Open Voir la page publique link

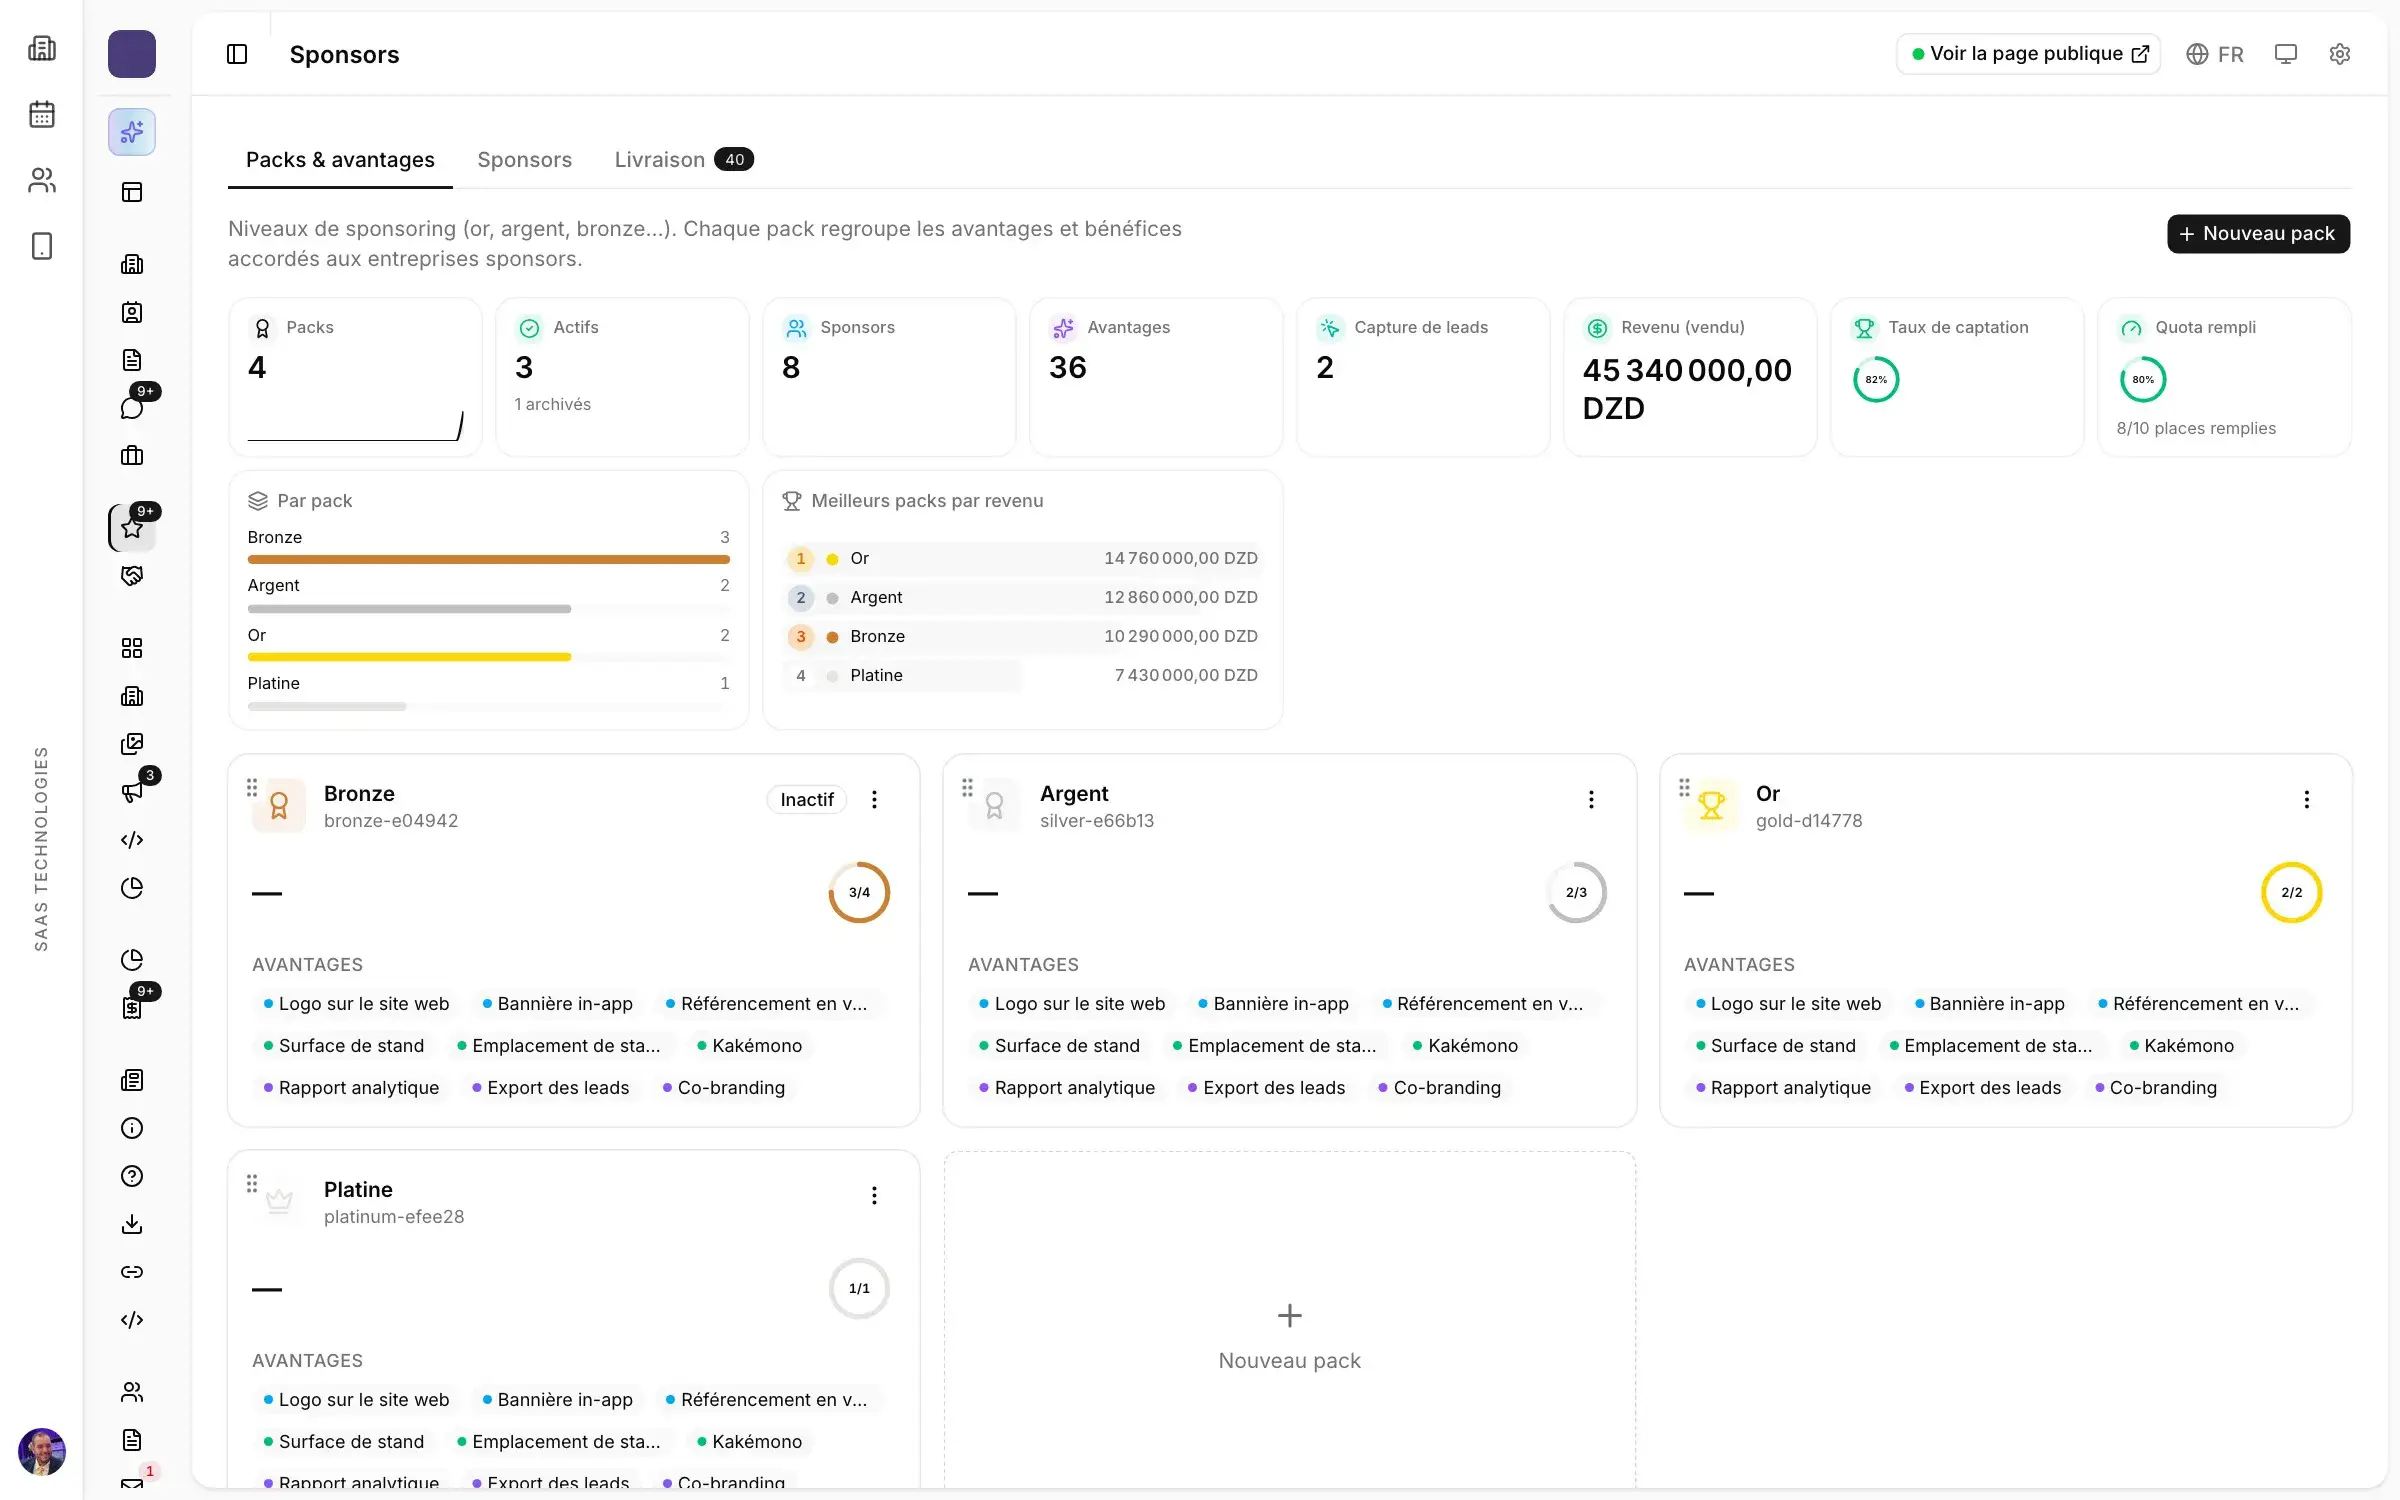[2028, 54]
